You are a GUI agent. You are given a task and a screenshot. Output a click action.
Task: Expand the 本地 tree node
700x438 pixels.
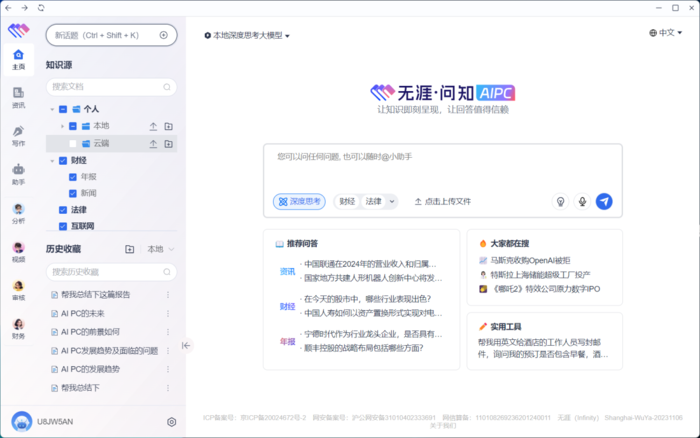(62, 126)
